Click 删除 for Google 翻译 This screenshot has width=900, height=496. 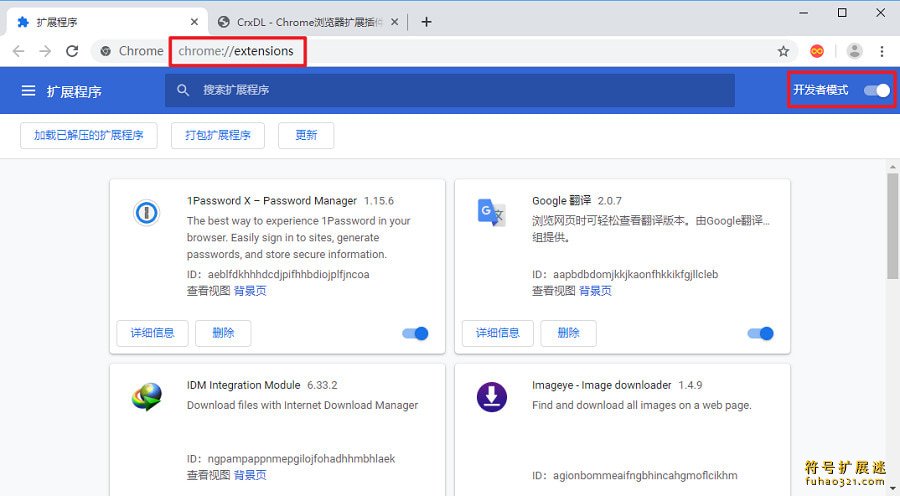point(568,334)
